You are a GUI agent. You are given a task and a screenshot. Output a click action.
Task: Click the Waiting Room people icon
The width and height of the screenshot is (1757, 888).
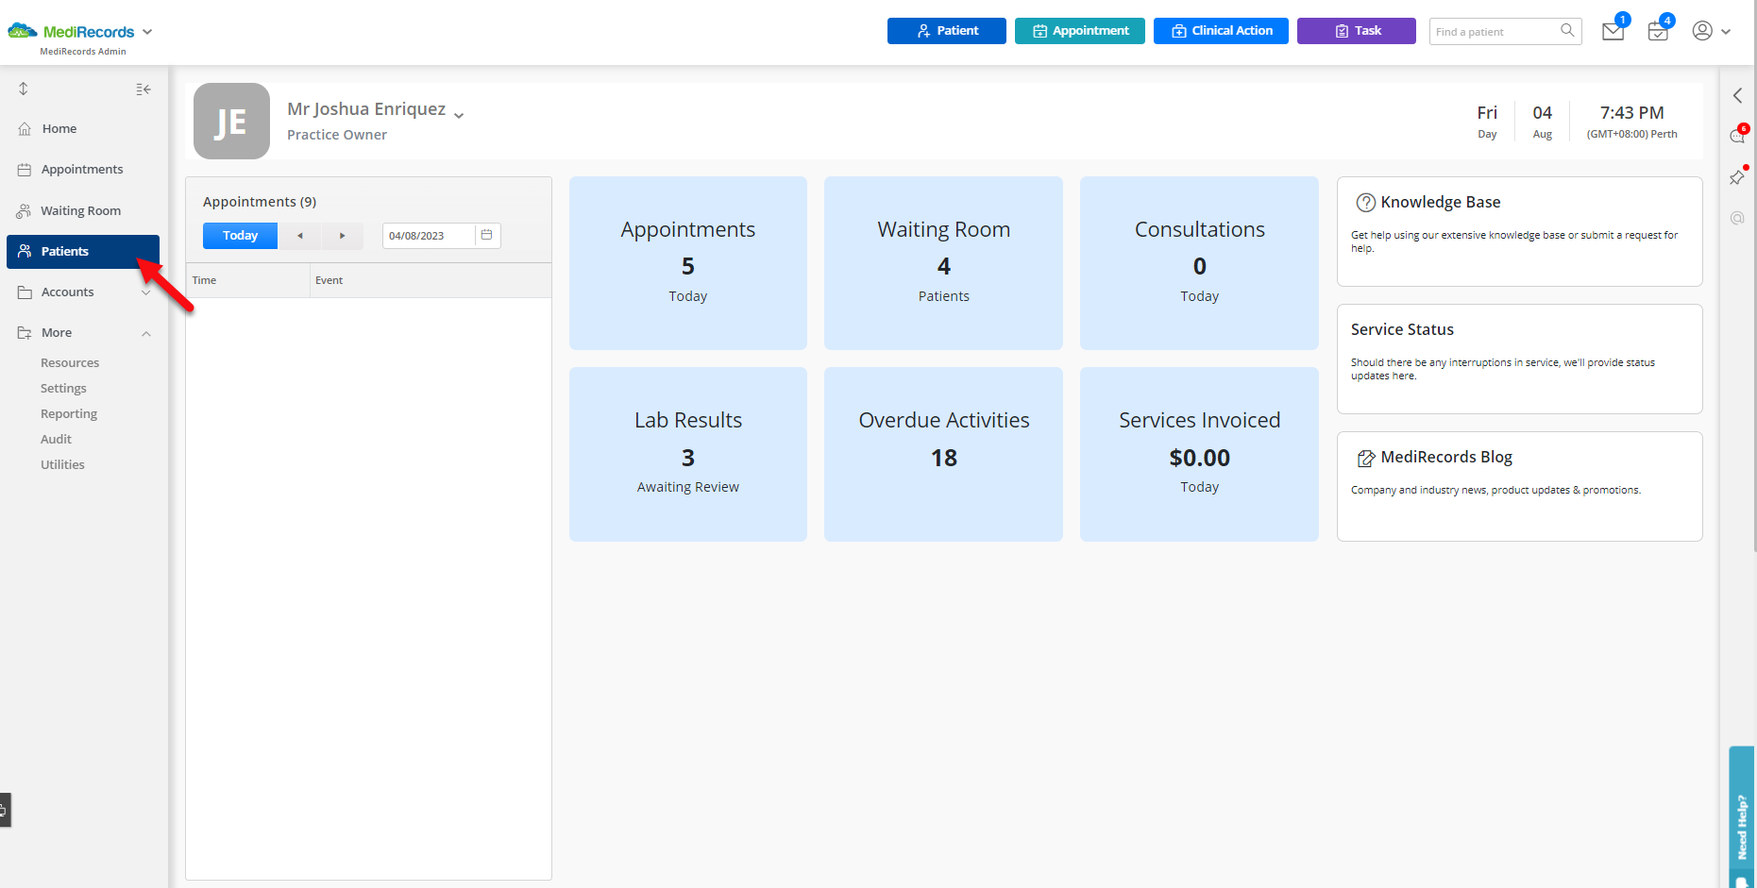tap(24, 211)
